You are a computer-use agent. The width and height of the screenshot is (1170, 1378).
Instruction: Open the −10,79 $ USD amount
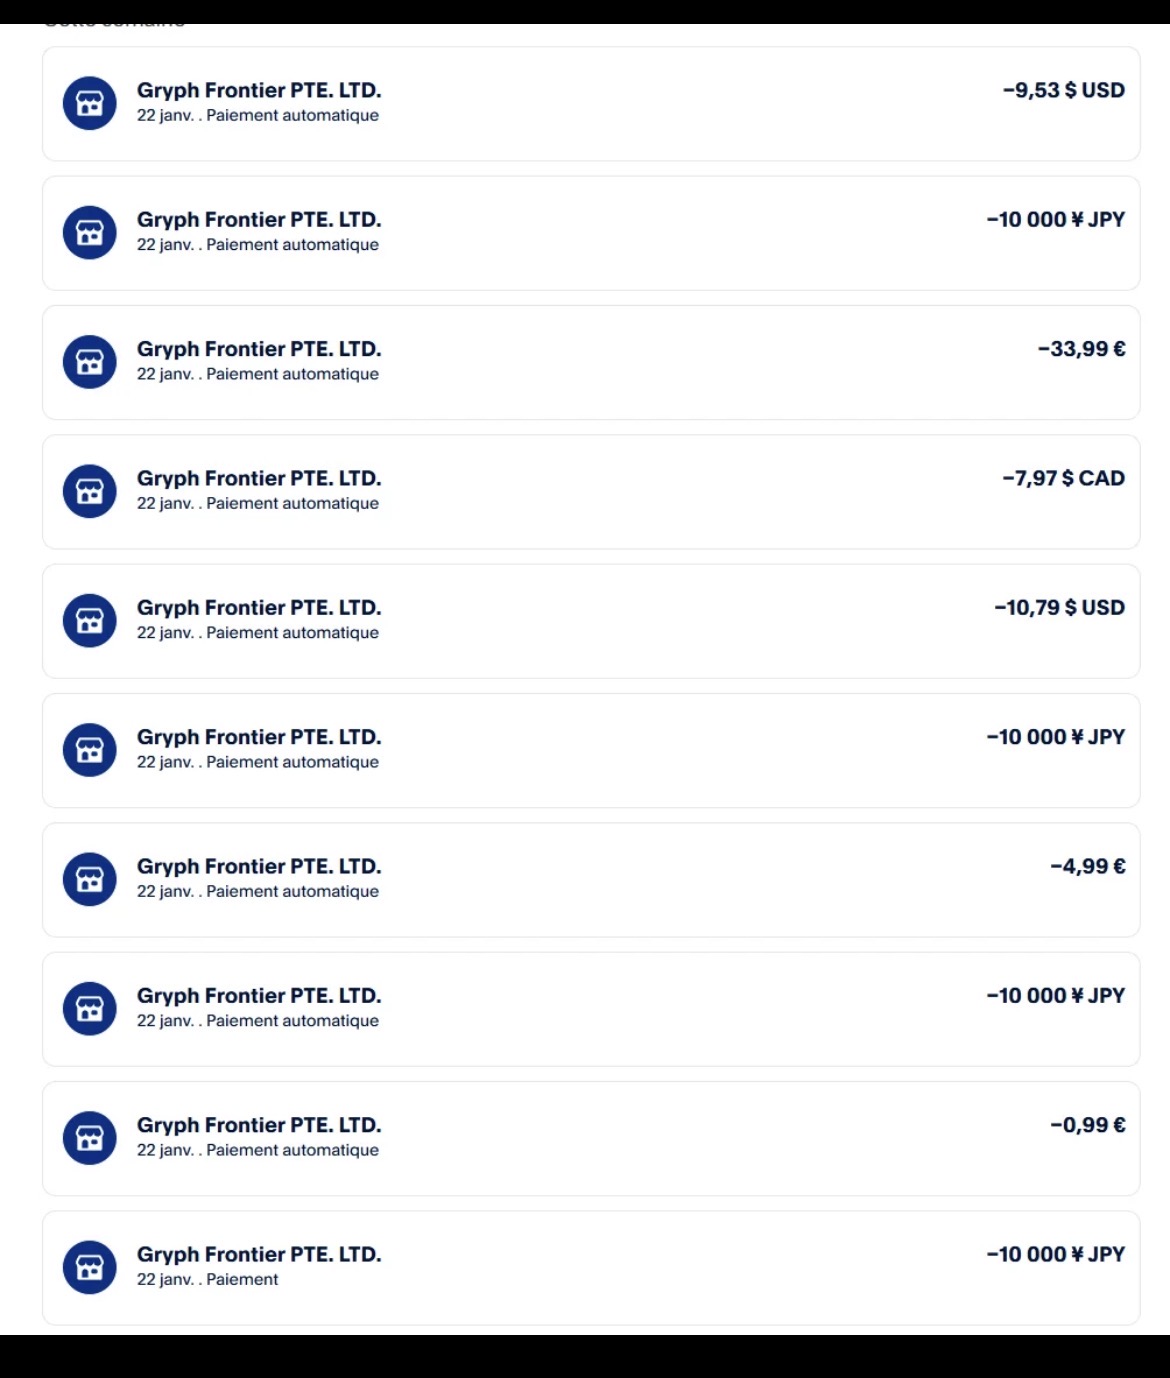click(x=1059, y=607)
